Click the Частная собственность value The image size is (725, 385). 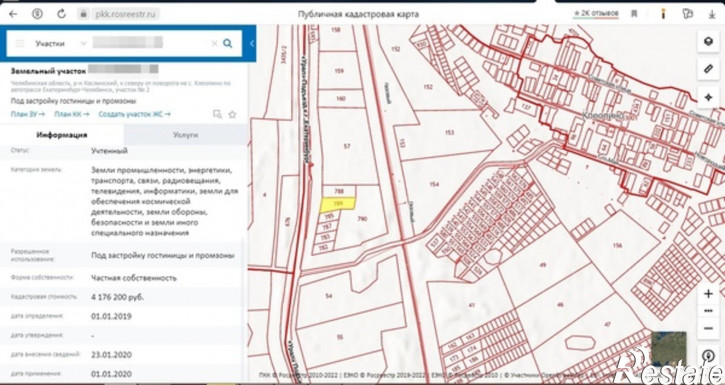tap(134, 278)
